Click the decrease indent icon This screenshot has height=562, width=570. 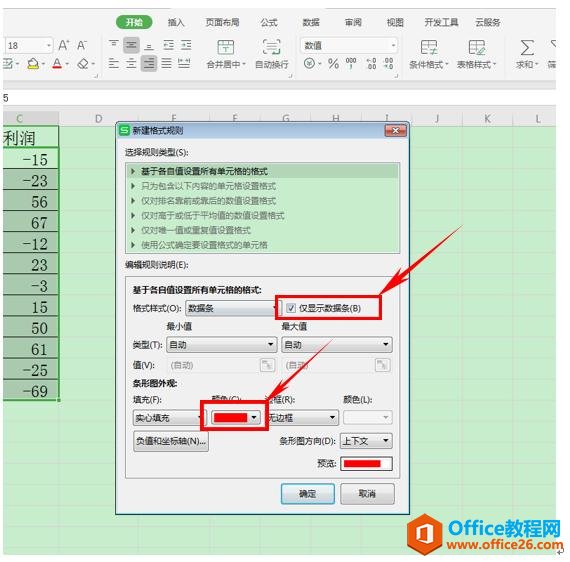pyautogui.click(x=168, y=45)
